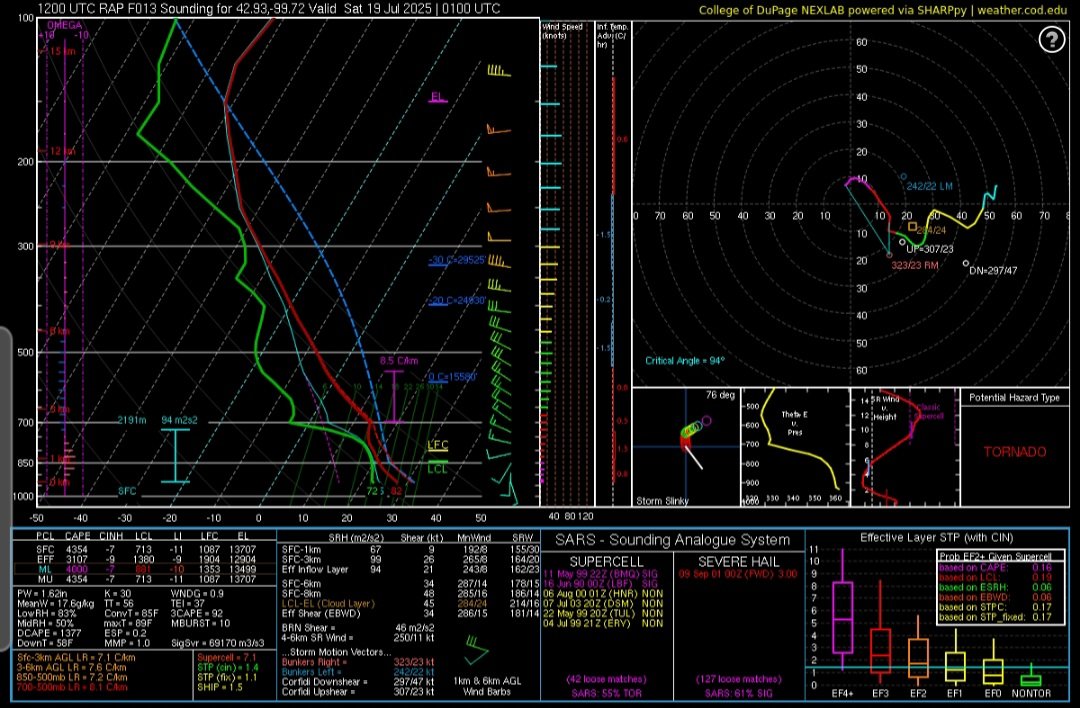Click the 'Eff Shear (EBWD)' row
This screenshot has height=708, width=1080.
[x=411, y=613]
